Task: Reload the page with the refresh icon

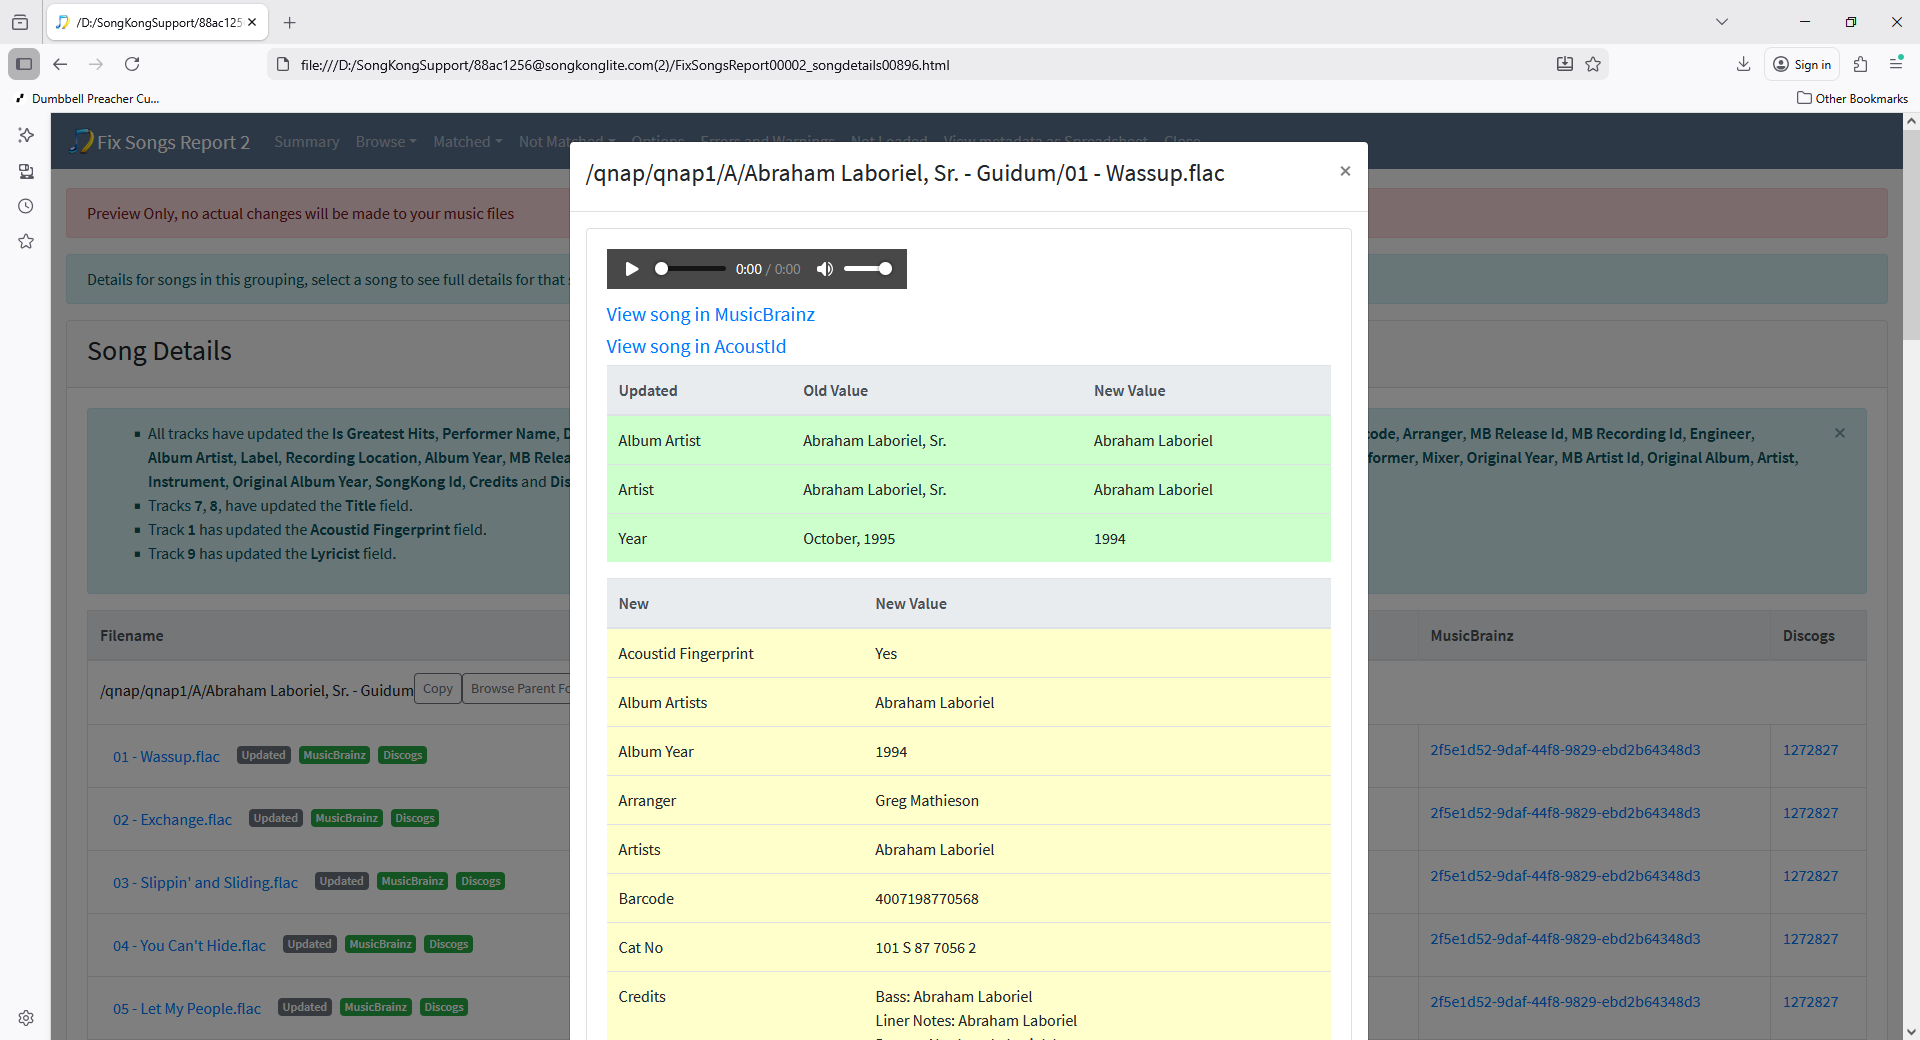Action: pyautogui.click(x=132, y=64)
